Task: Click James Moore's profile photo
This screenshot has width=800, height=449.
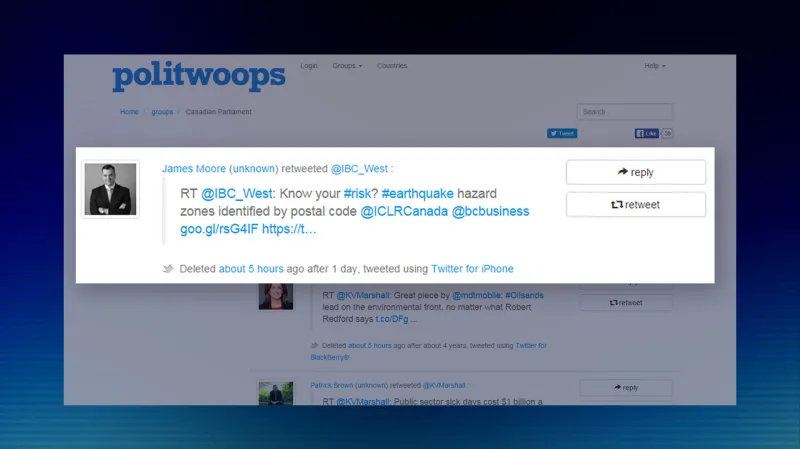Action: (x=110, y=189)
